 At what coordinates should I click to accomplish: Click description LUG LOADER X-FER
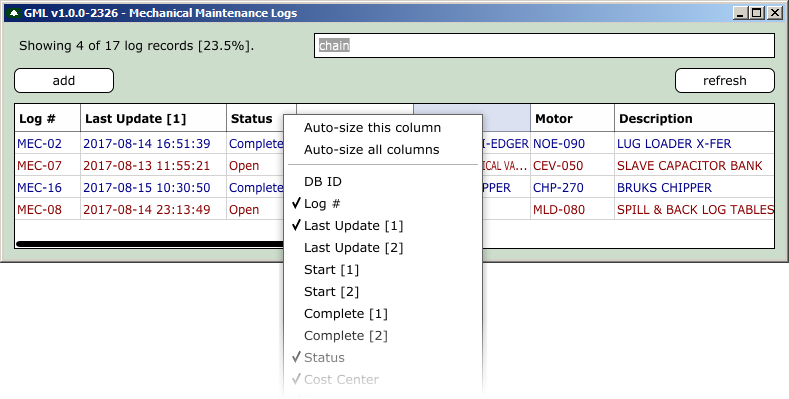point(674,144)
